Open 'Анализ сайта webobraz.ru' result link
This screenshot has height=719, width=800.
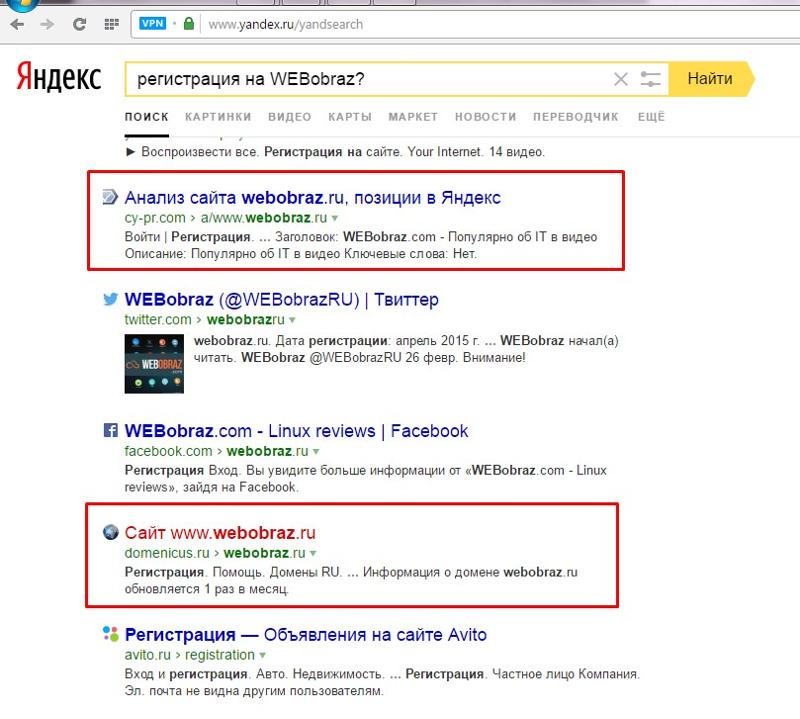coord(312,197)
